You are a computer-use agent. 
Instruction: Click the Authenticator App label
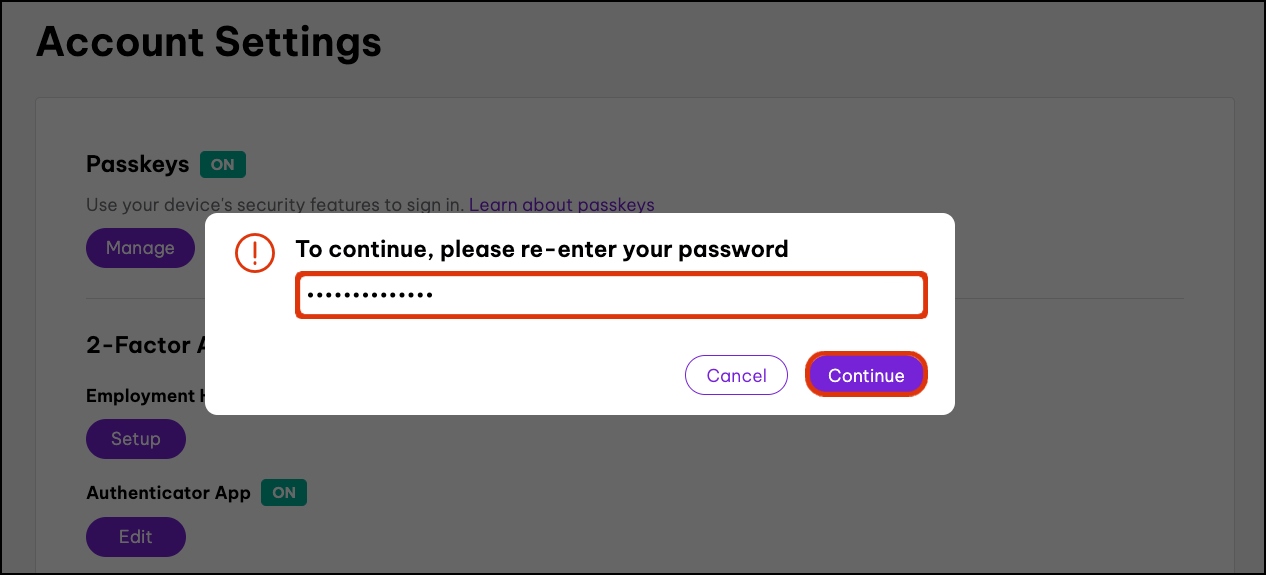(168, 492)
